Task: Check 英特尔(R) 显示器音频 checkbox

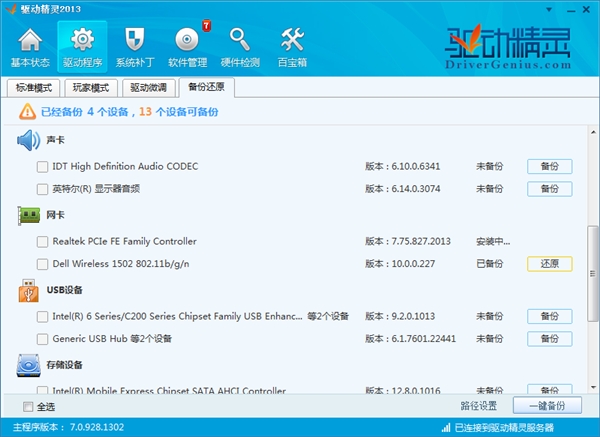Action: pos(42,189)
